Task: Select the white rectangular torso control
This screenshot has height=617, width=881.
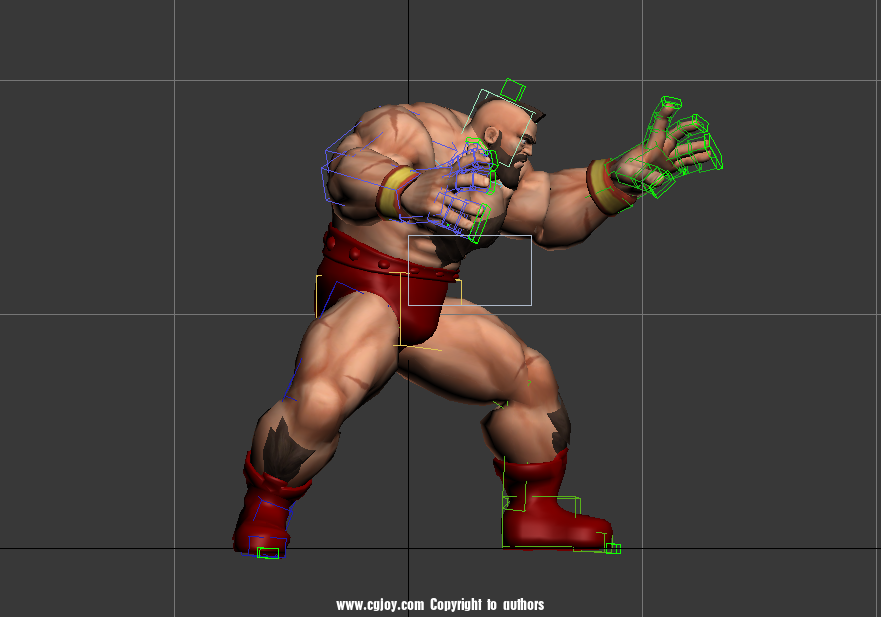Action: 470,270
